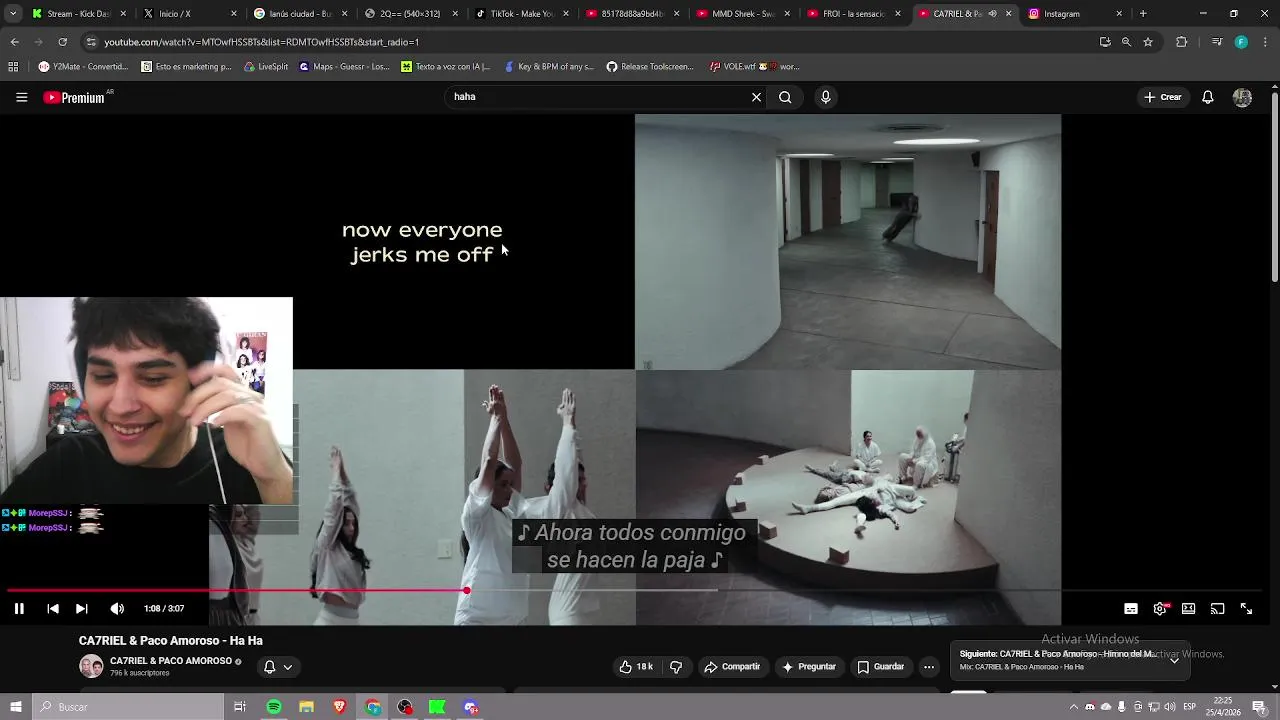Open the VOLE.wtf bookmark
The width and height of the screenshot is (1280, 720).
(754, 67)
